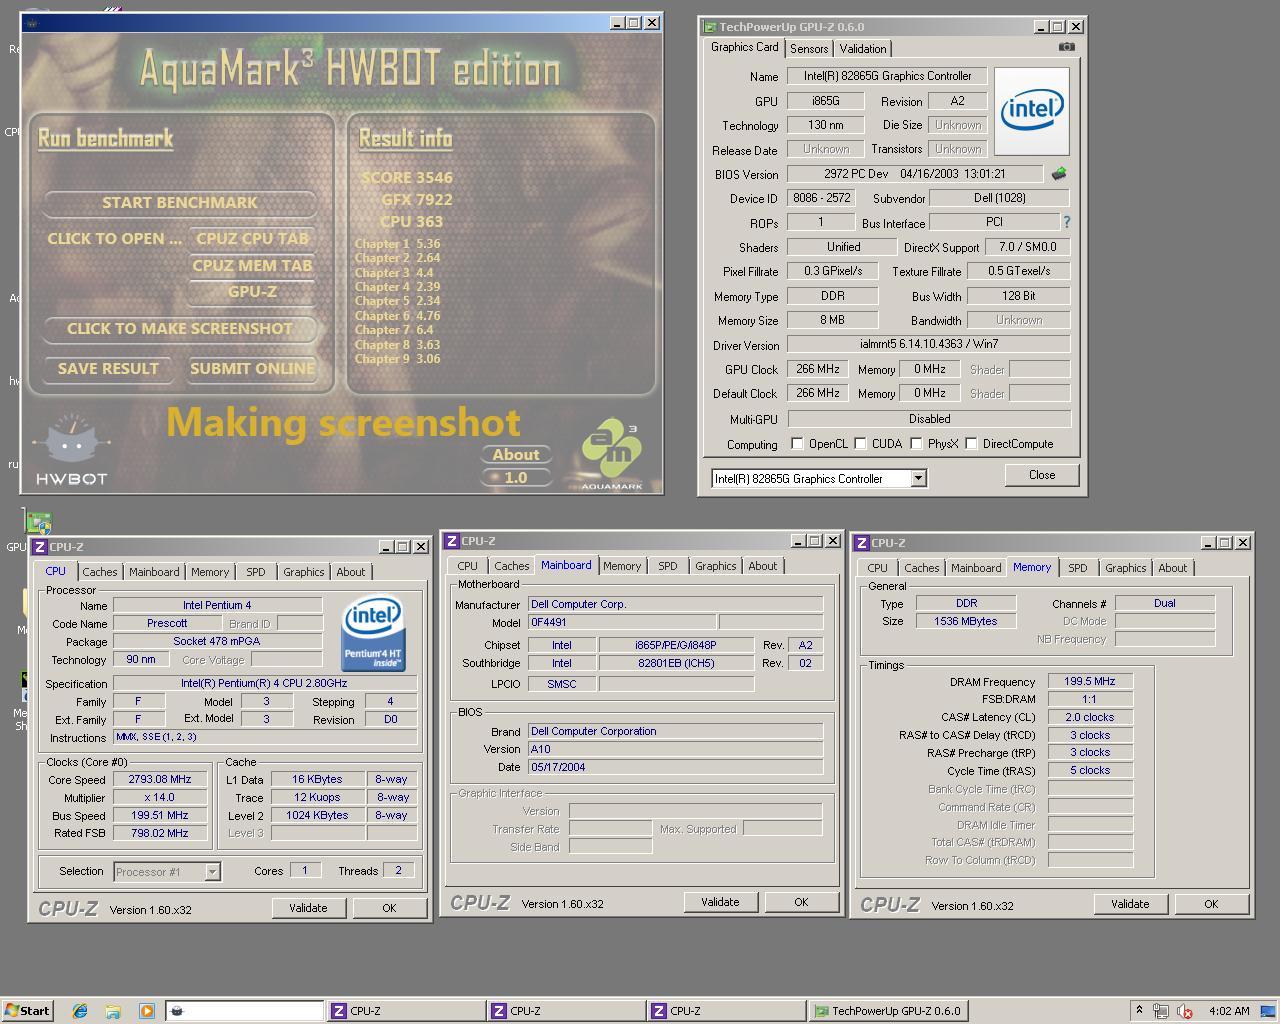Click the CPUZ MEM TAB button
The image size is (1280, 1024).
point(252,266)
